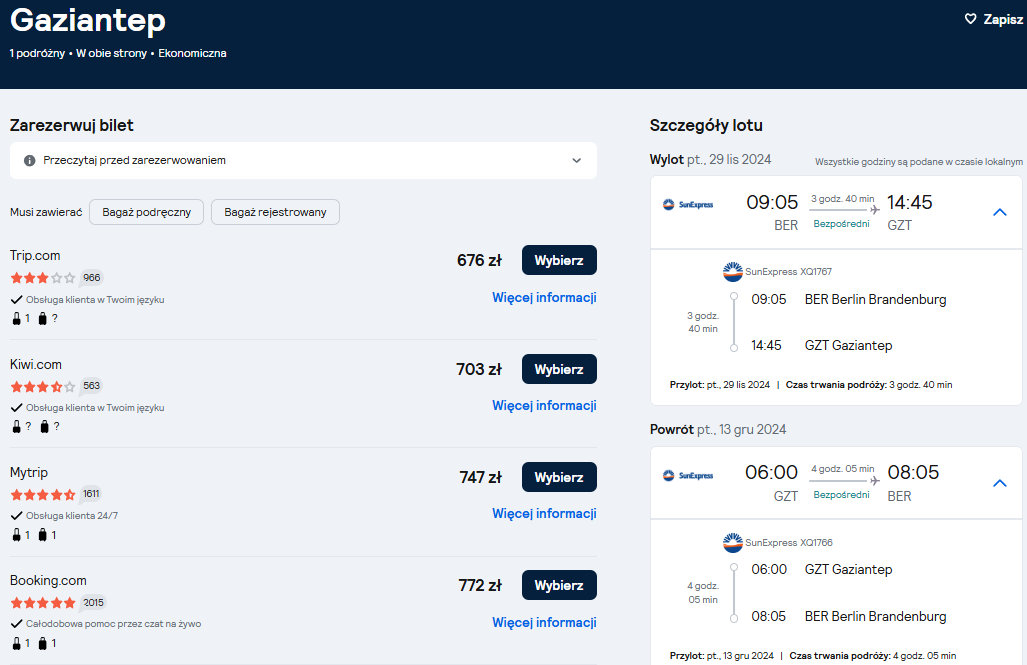Screen dimensions: 1027x665
Task: Click plane icon on the 4 godz. 05 min line
Action: pos(874,481)
